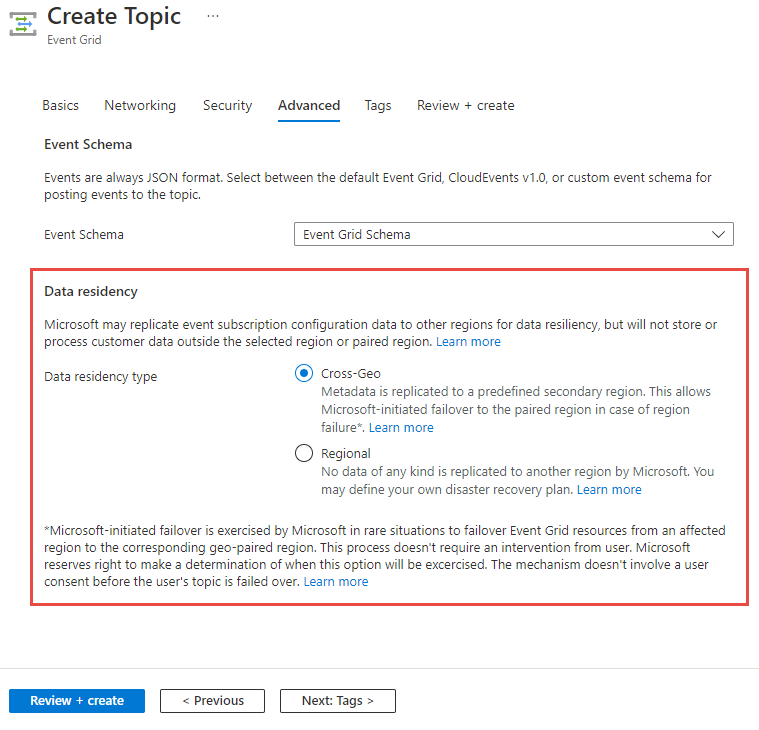This screenshot has height=730, width=759.
Task: Switch to the Basics tab
Action: coord(61,105)
